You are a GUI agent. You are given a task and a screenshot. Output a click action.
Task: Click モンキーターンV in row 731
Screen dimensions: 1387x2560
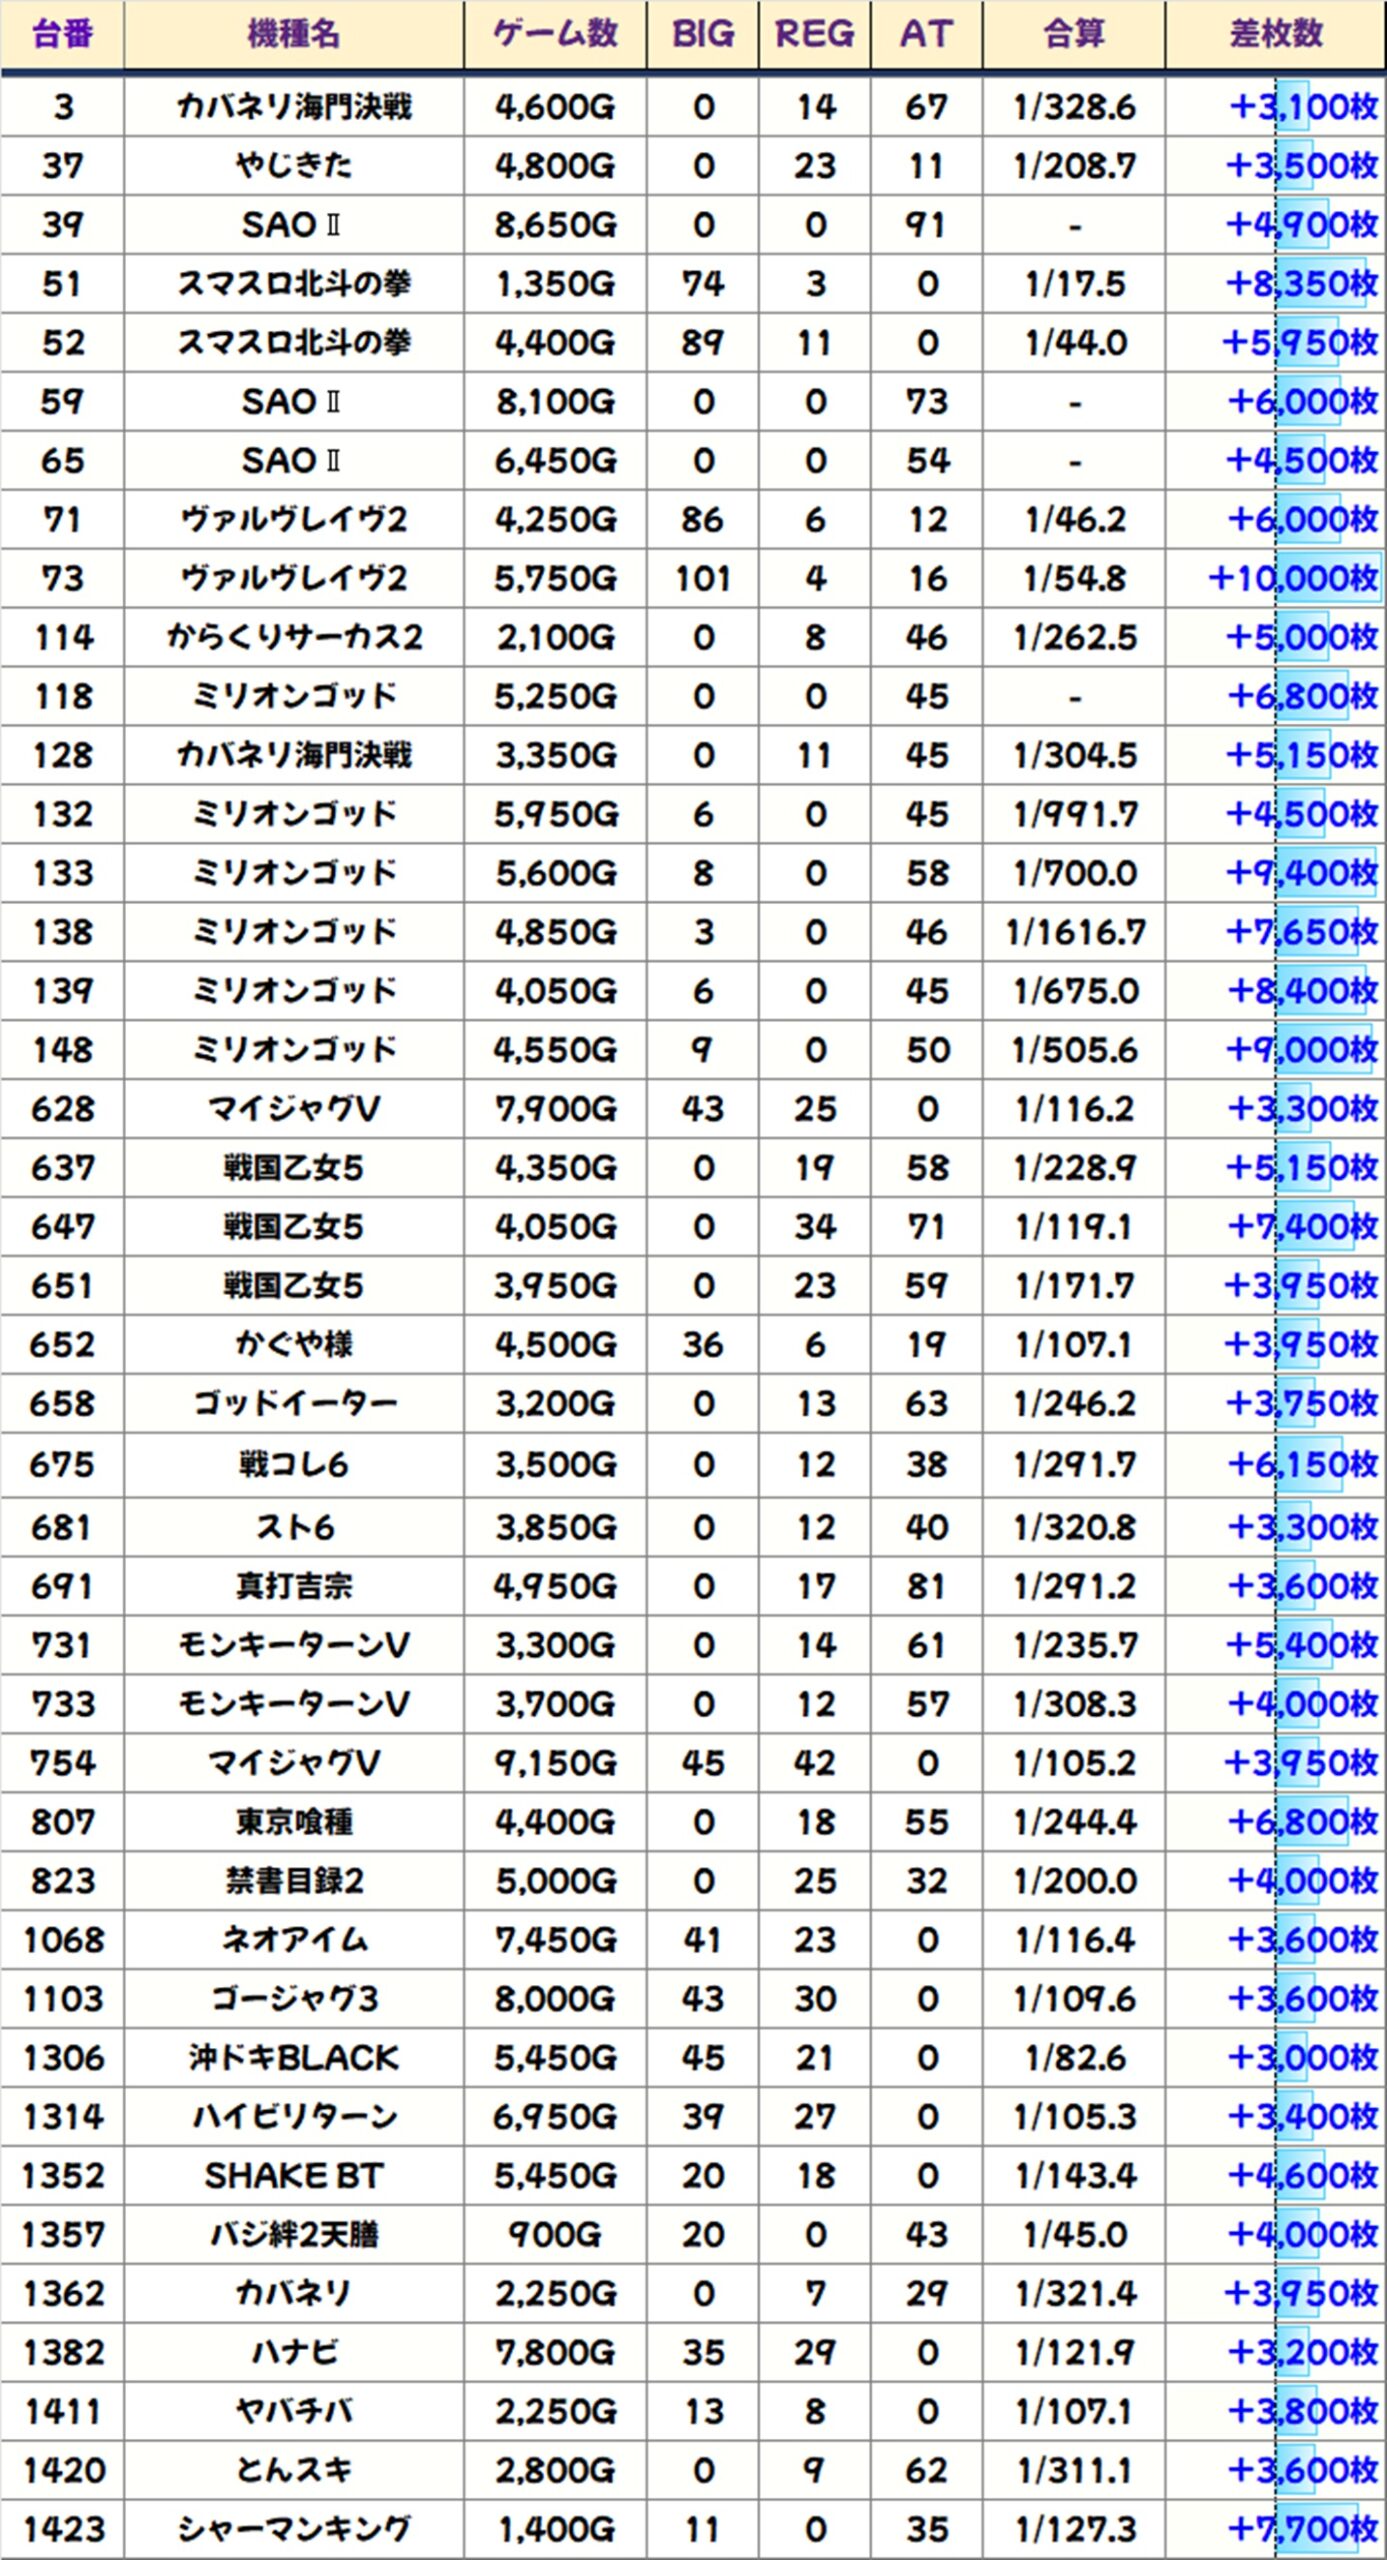[294, 1645]
